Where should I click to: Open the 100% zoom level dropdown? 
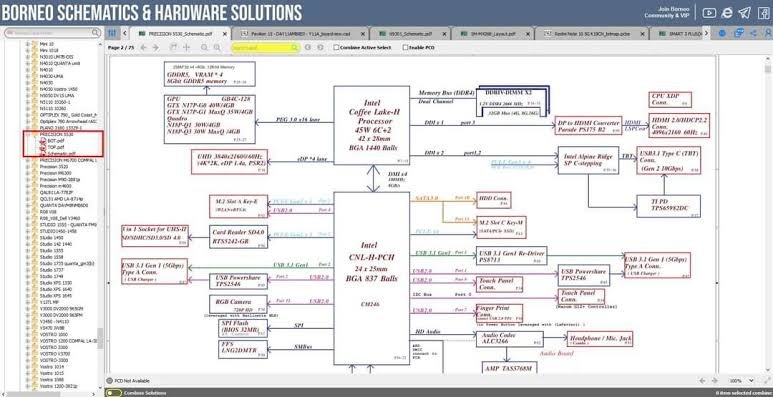point(742,381)
